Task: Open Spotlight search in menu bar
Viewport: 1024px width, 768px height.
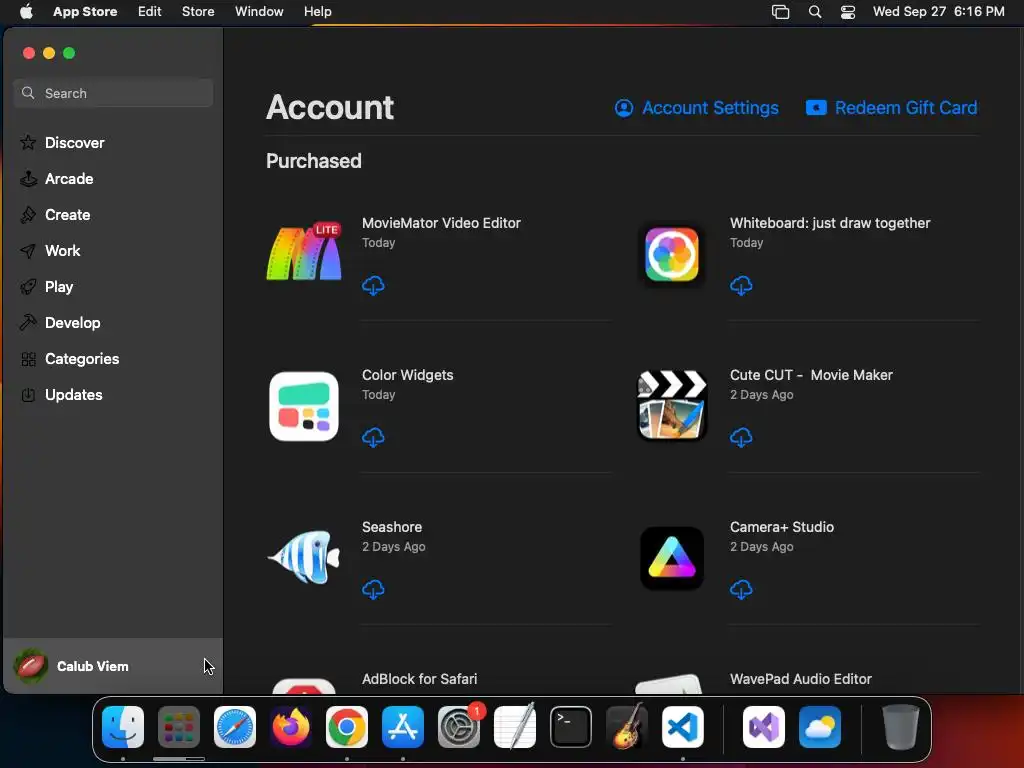Action: click(814, 12)
